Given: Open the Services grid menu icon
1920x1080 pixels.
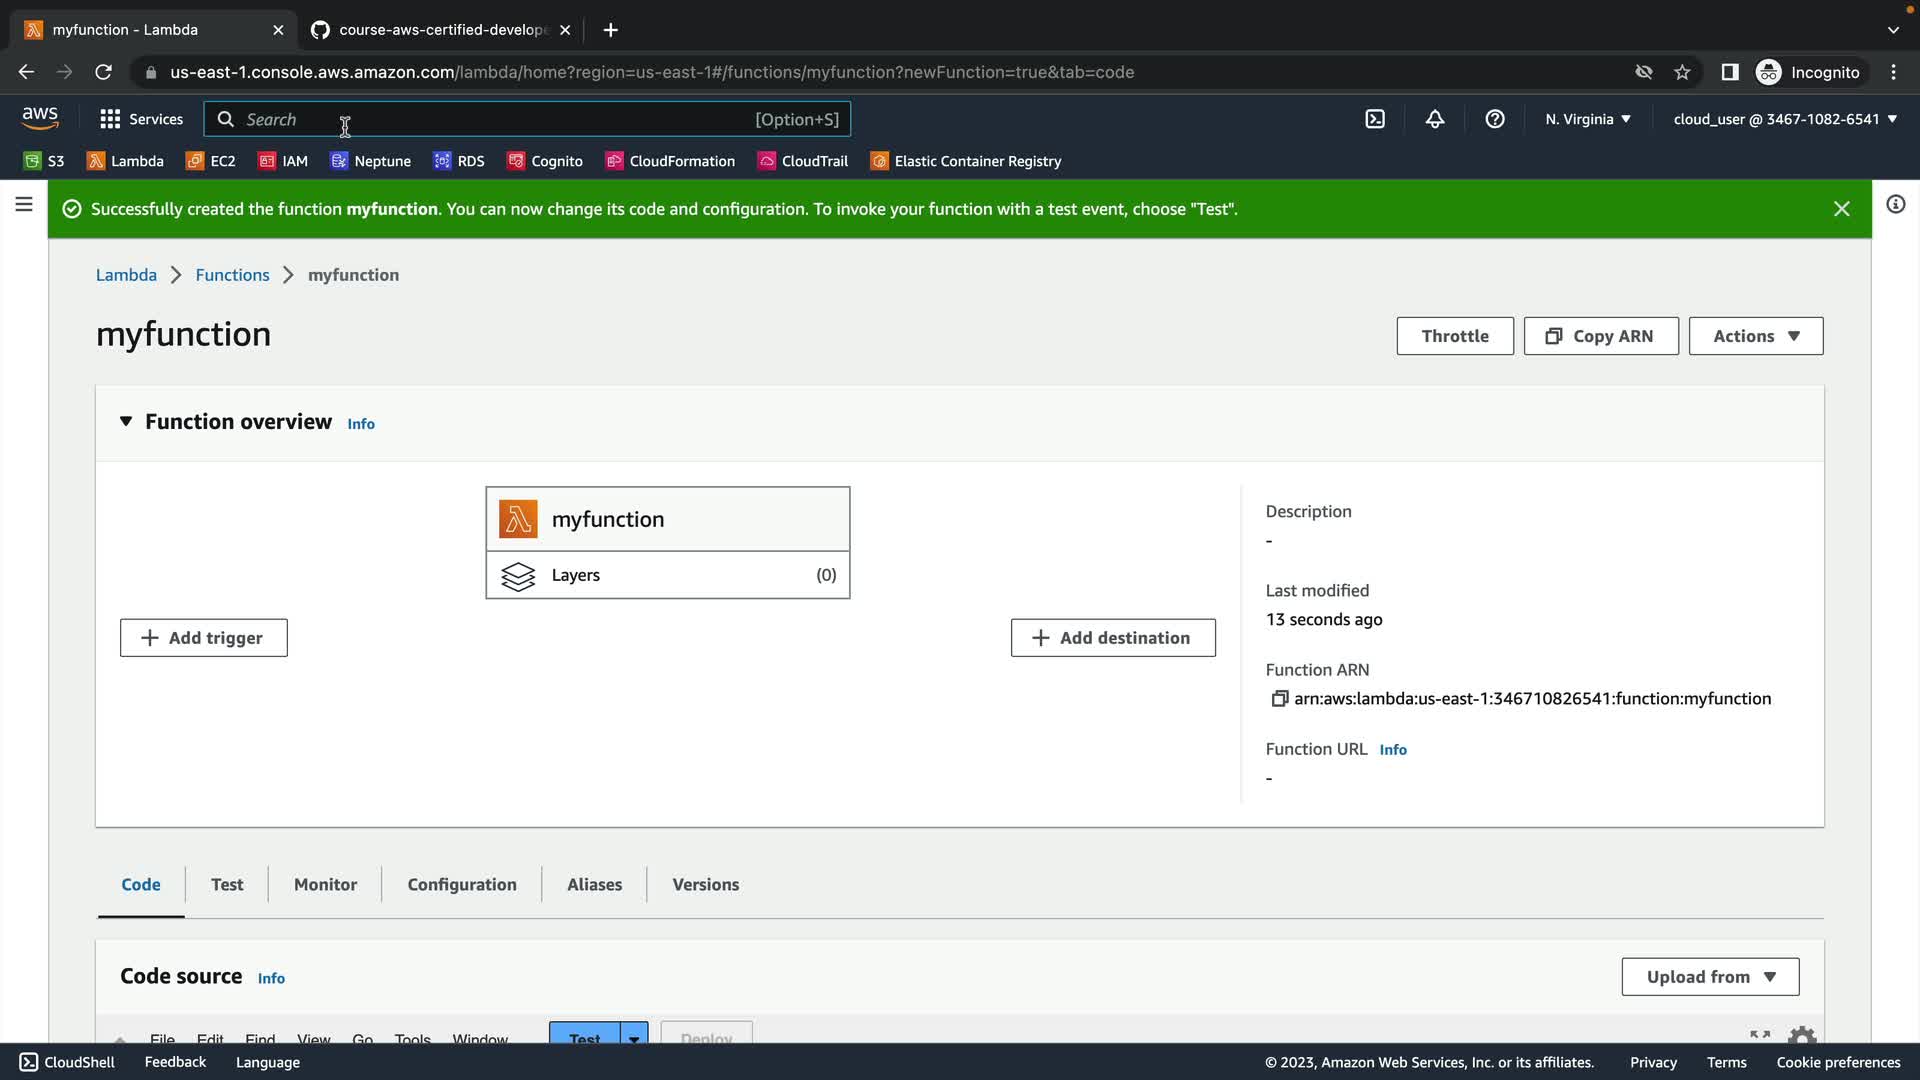Looking at the screenshot, I should point(110,119).
